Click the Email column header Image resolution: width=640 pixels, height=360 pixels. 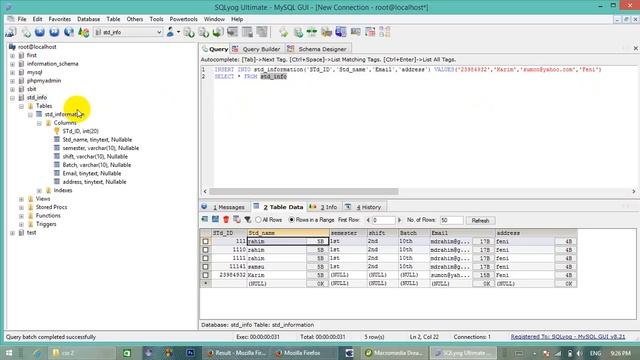pos(462,233)
